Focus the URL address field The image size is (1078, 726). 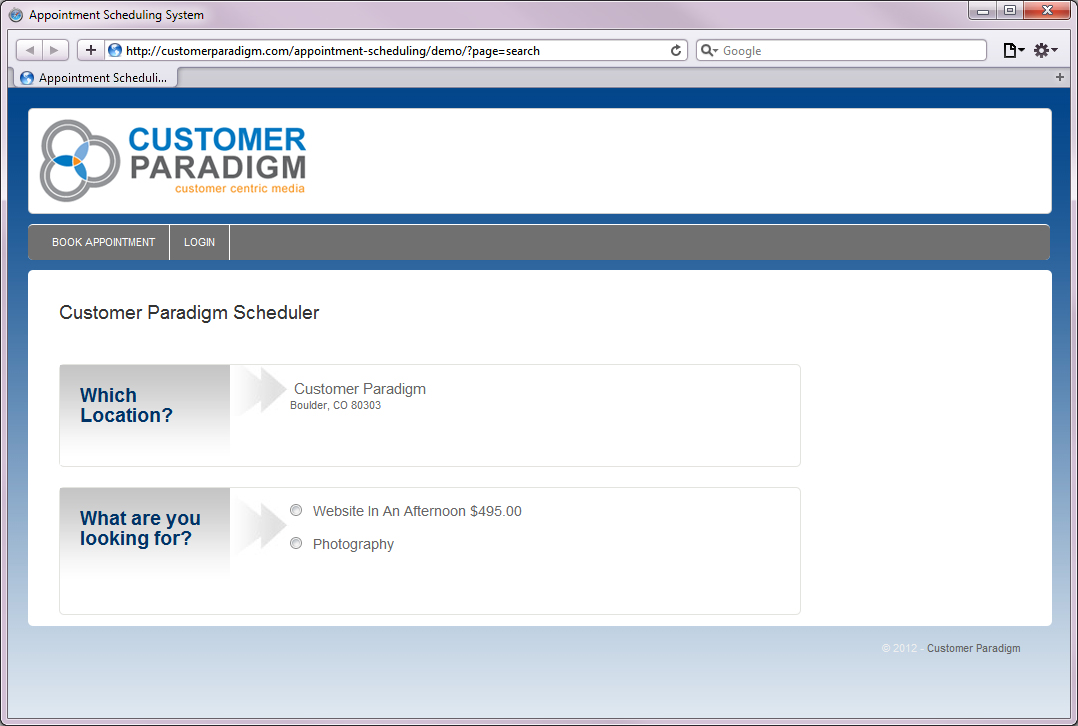(395, 50)
